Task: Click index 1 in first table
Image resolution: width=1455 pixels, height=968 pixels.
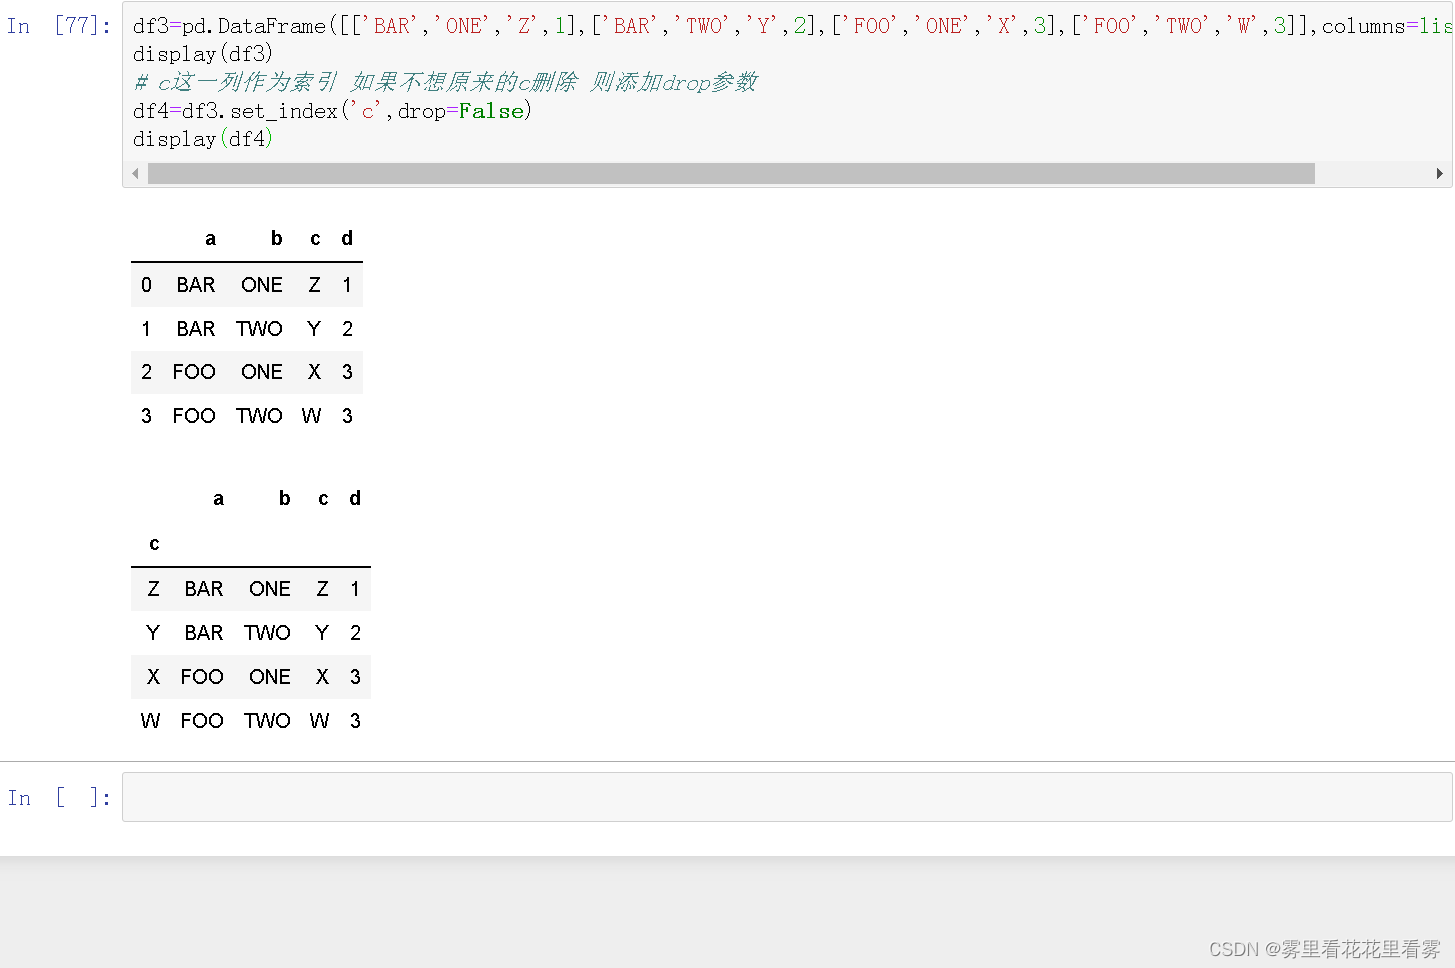Action: 146,329
